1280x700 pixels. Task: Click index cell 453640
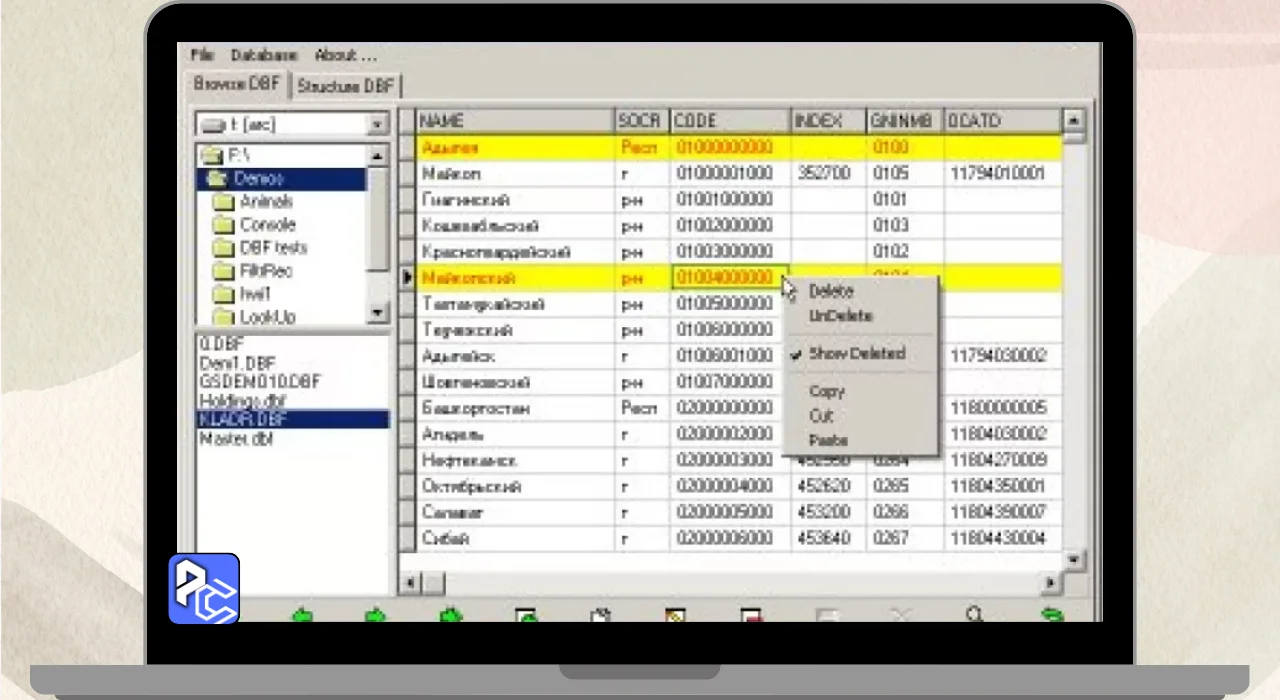point(828,538)
